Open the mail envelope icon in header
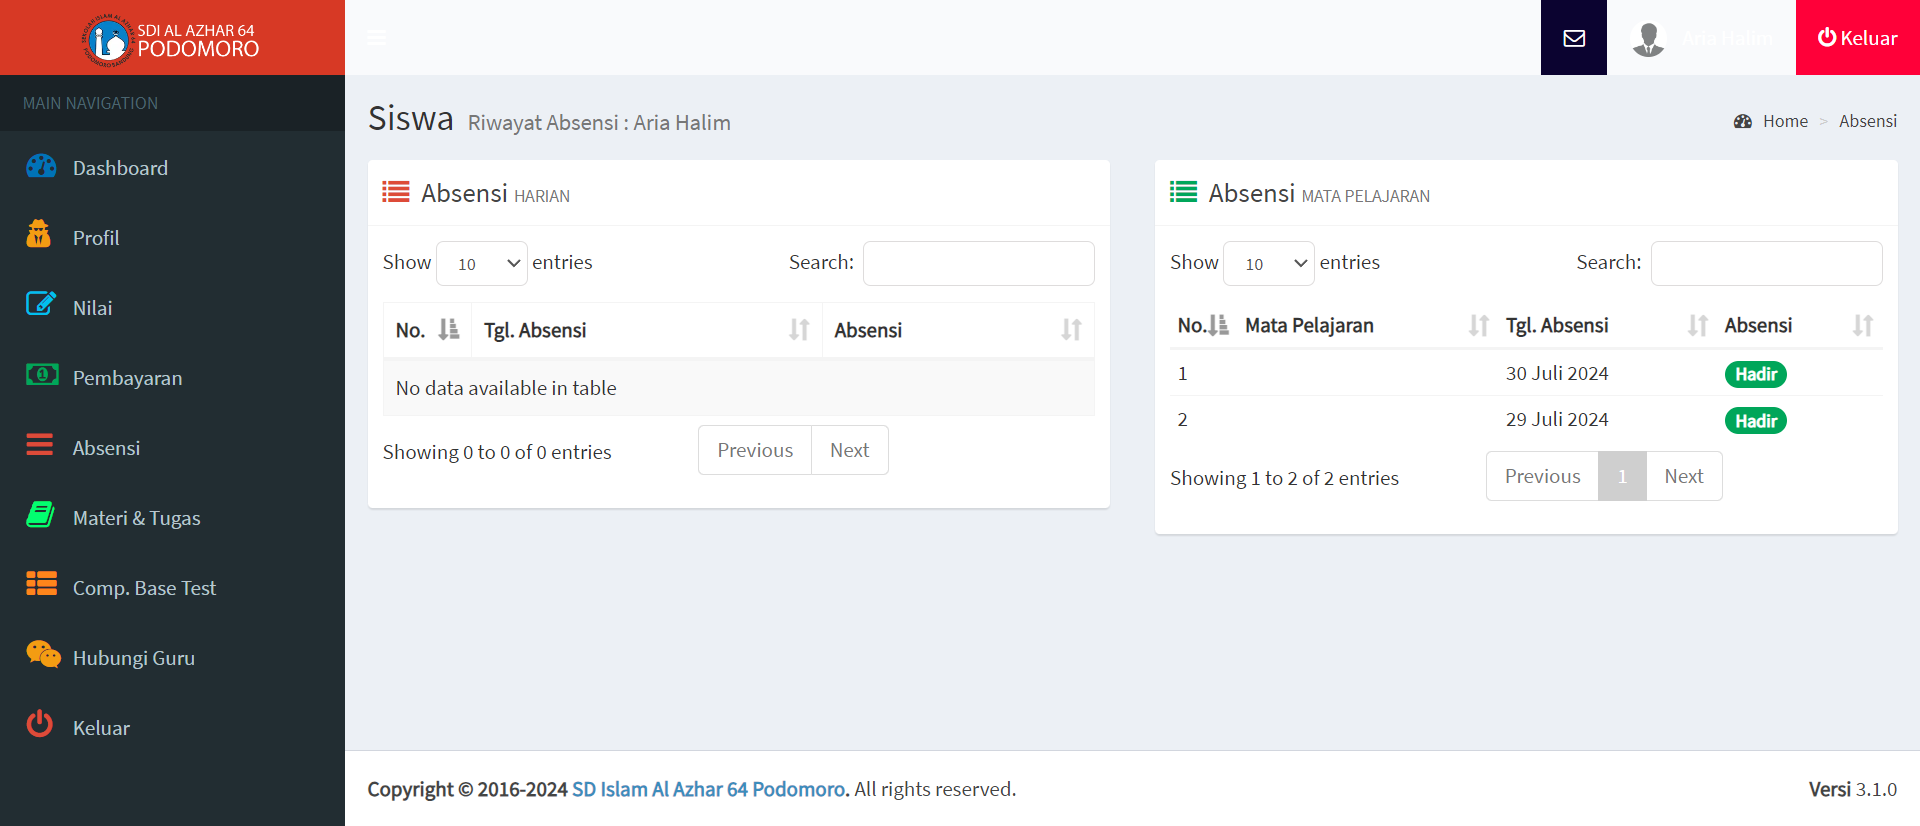 [x=1574, y=38]
